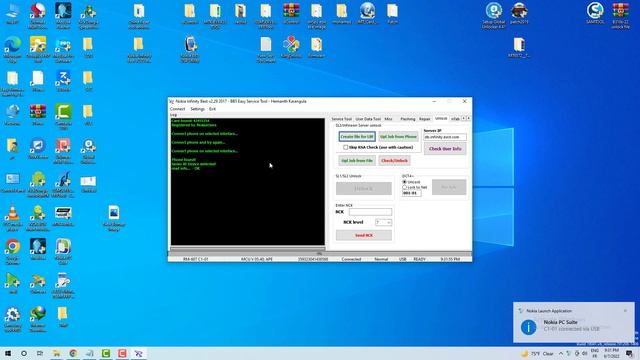640x360 pixels.
Task: Click the Exit menu item
Action: click(212, 109)
